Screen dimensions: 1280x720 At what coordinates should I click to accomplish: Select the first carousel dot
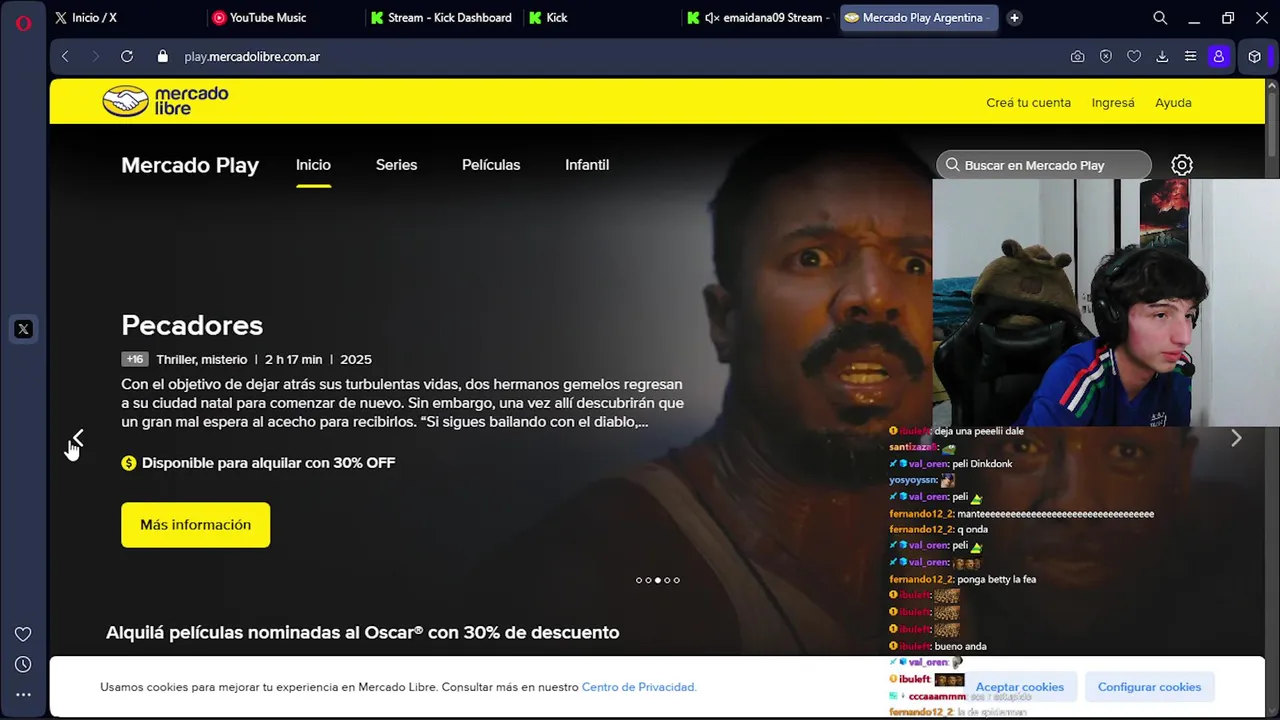click(x=639, y=580)
